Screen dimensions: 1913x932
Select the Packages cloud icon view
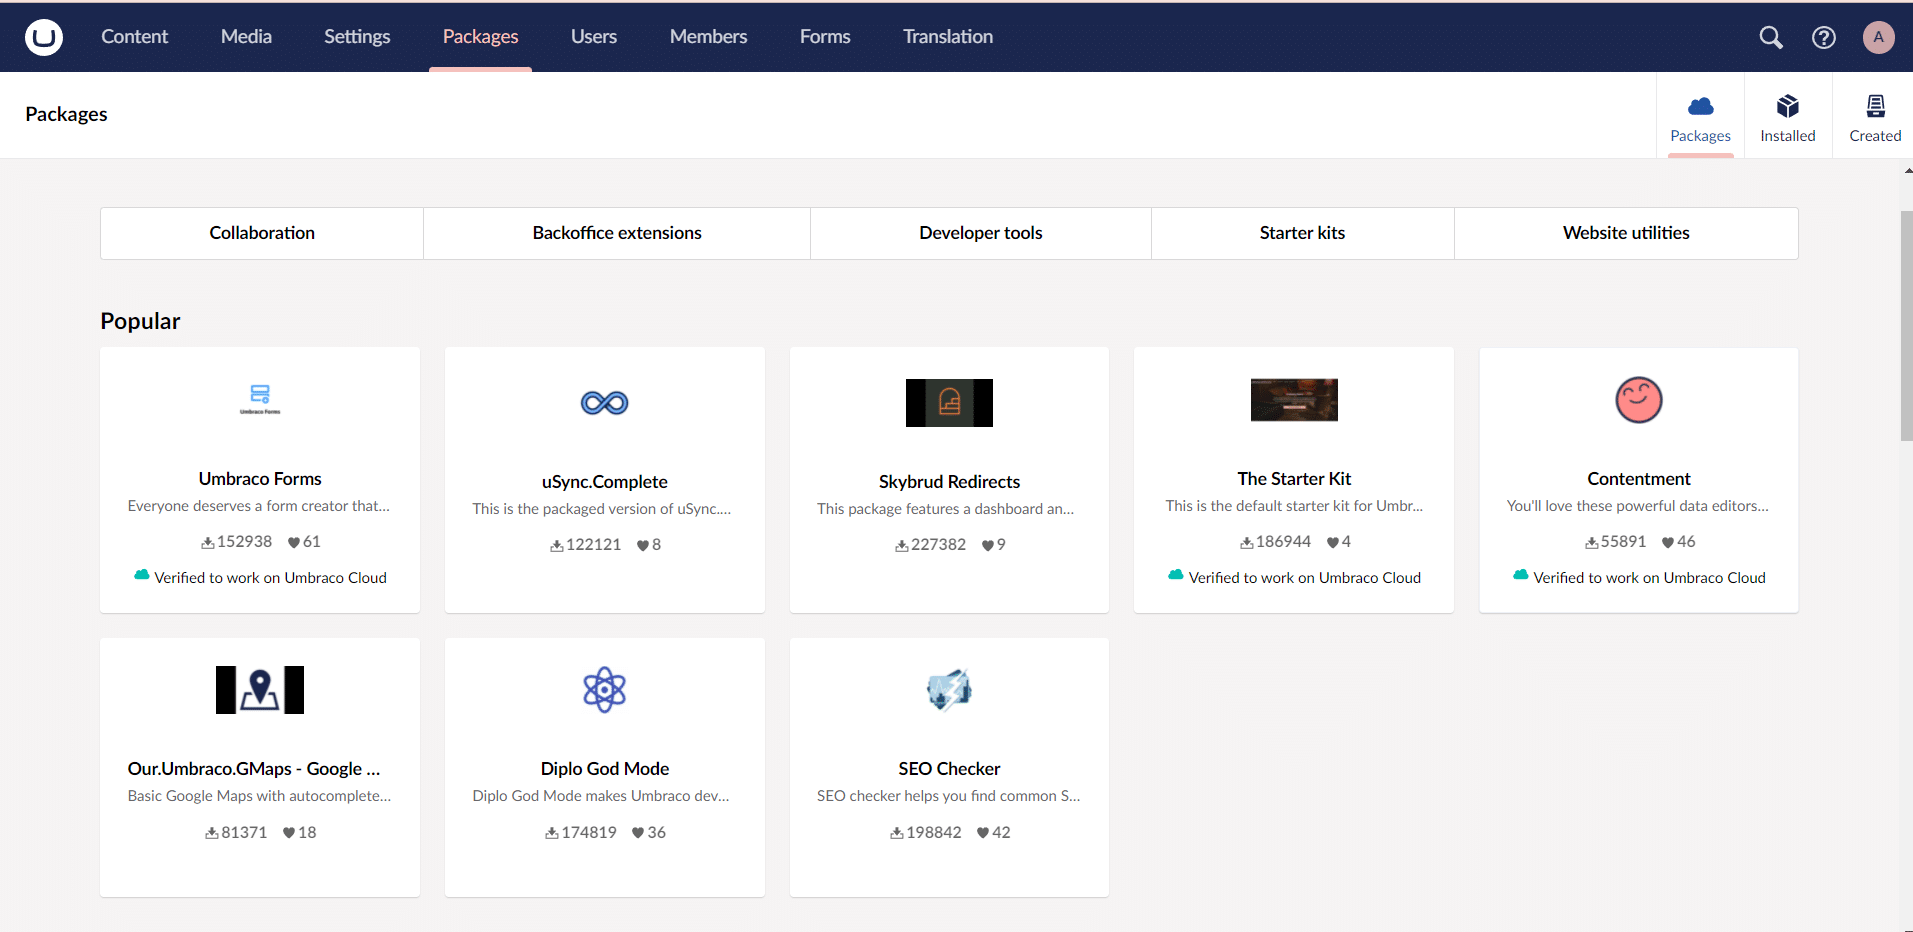[1700, 106]
